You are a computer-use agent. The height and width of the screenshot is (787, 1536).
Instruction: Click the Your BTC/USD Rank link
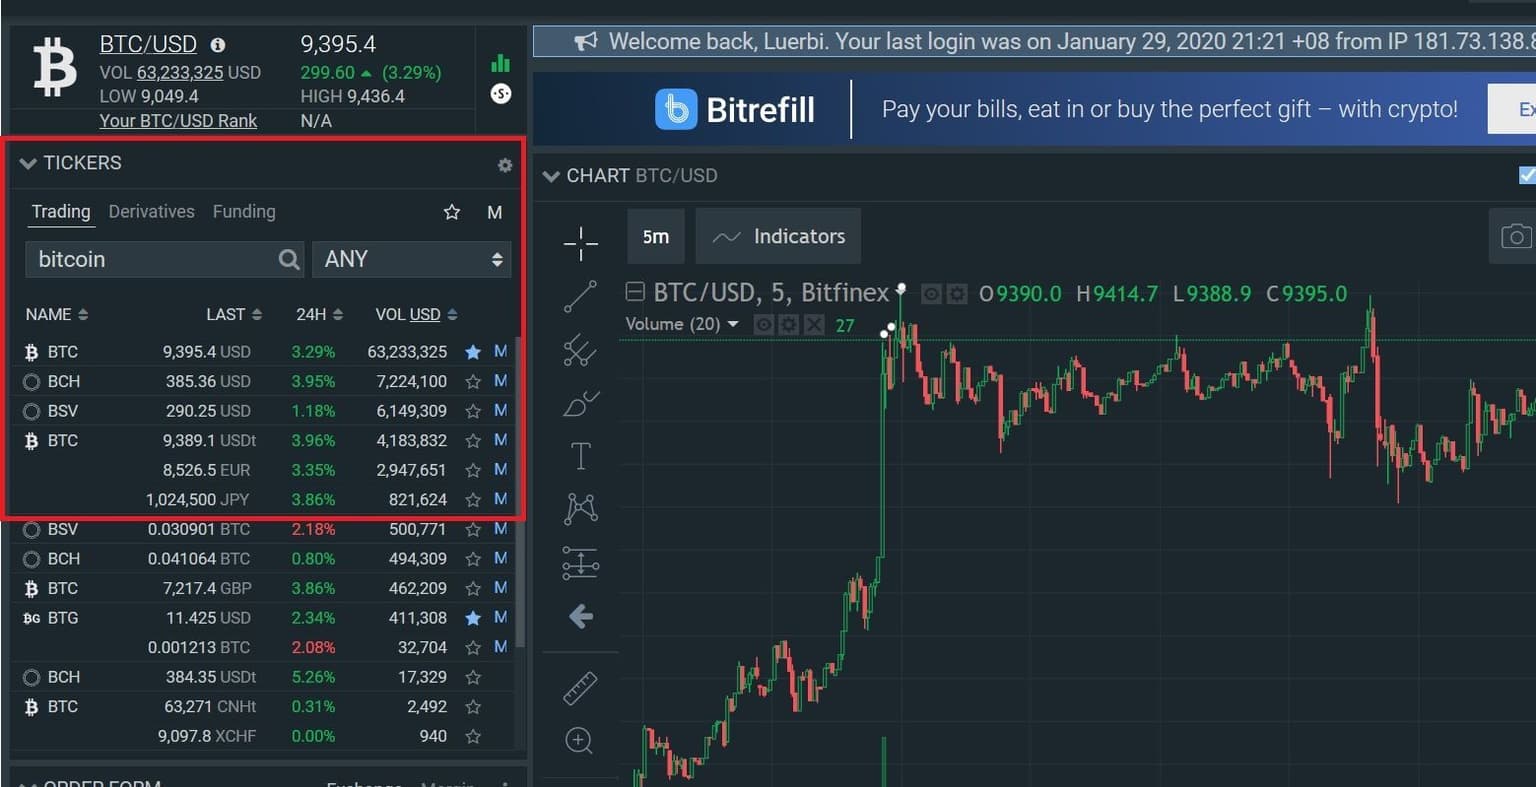point(178,121)
